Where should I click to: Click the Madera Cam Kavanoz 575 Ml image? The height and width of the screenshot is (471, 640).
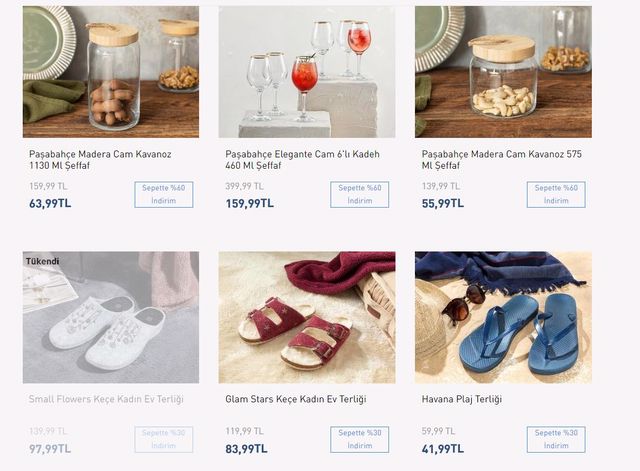(503, 72)
